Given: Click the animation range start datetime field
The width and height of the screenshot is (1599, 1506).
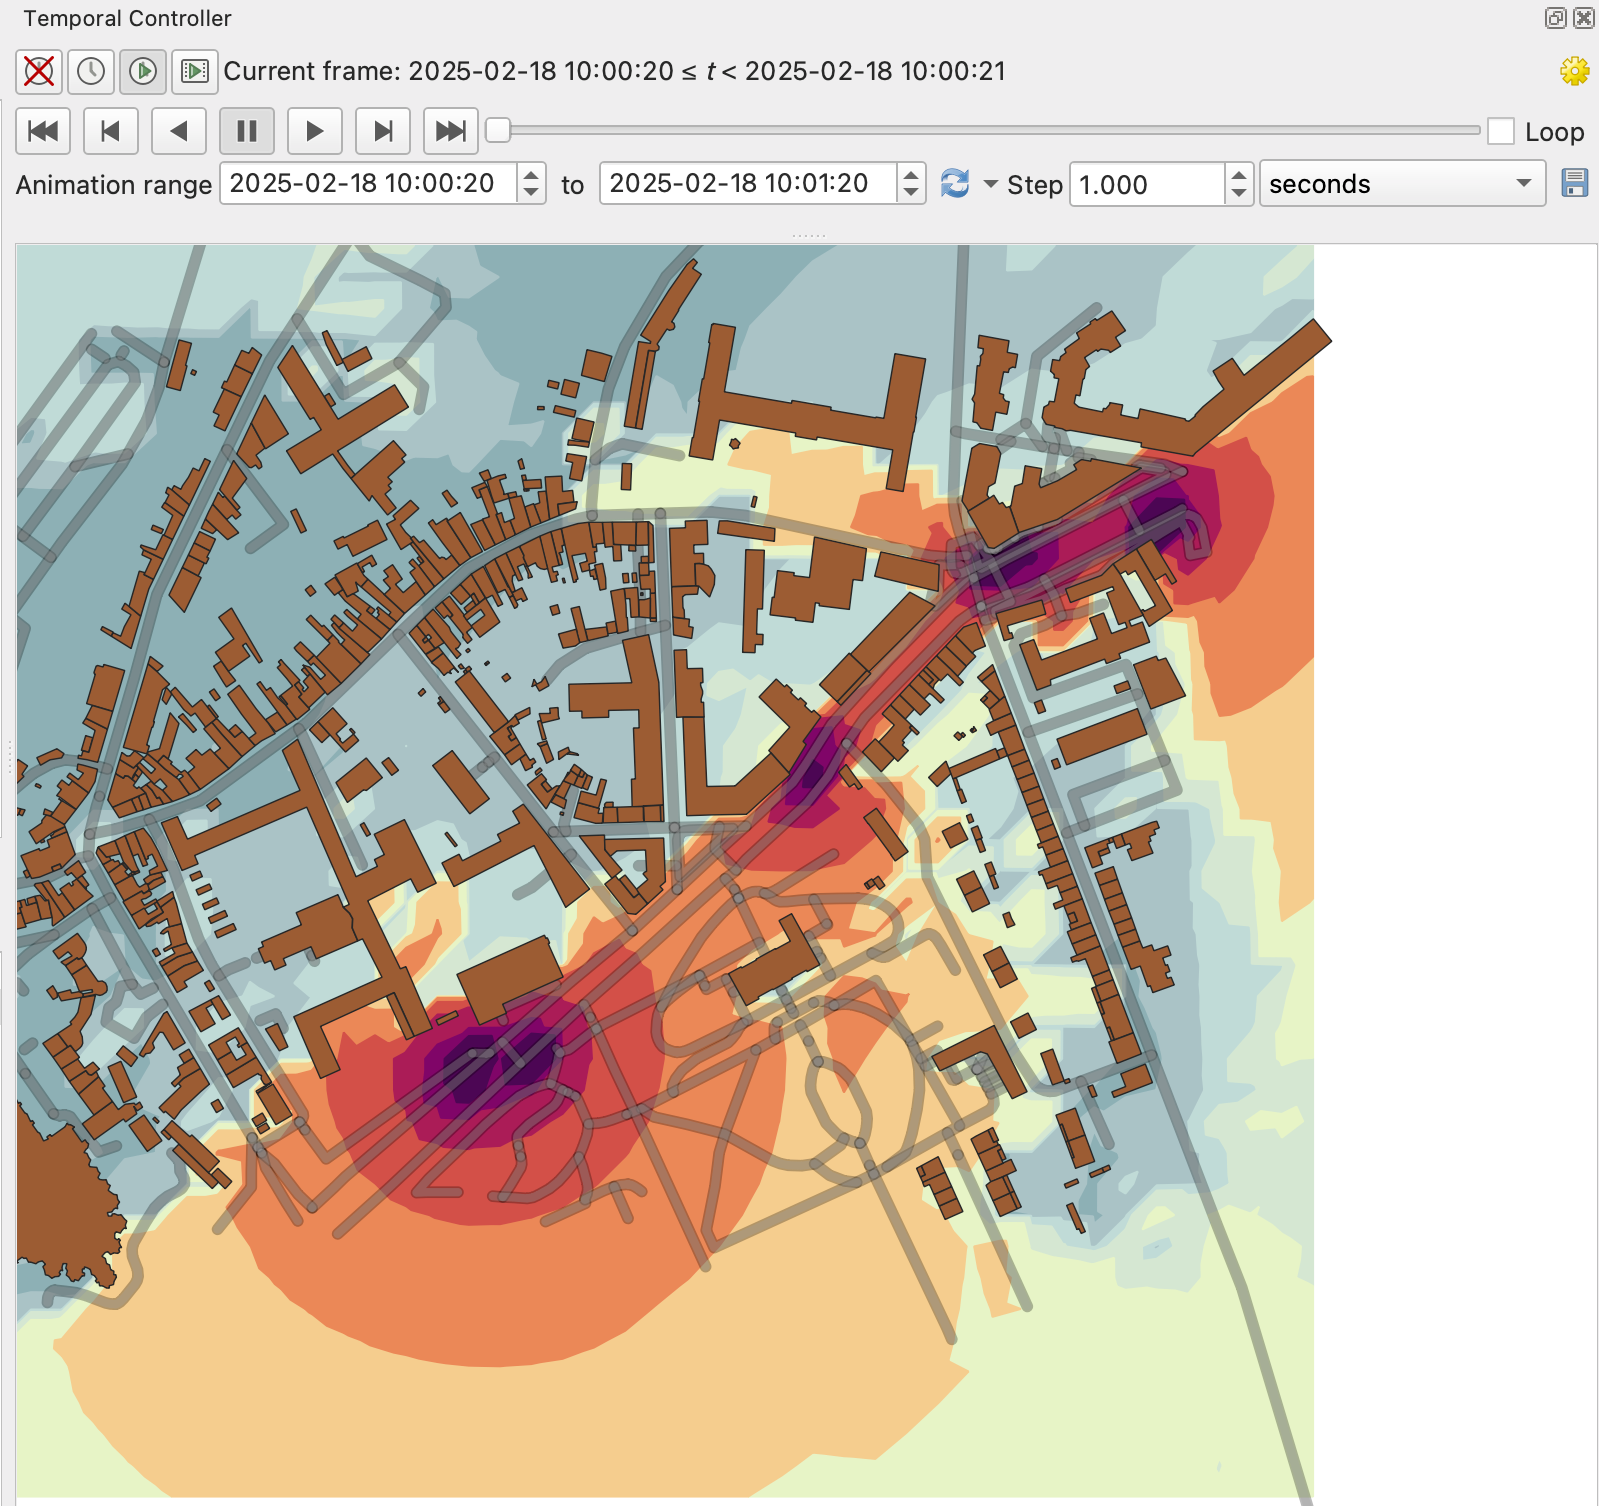Looking at the screenshot, I should pyautogui.click(x=368, y=184).
